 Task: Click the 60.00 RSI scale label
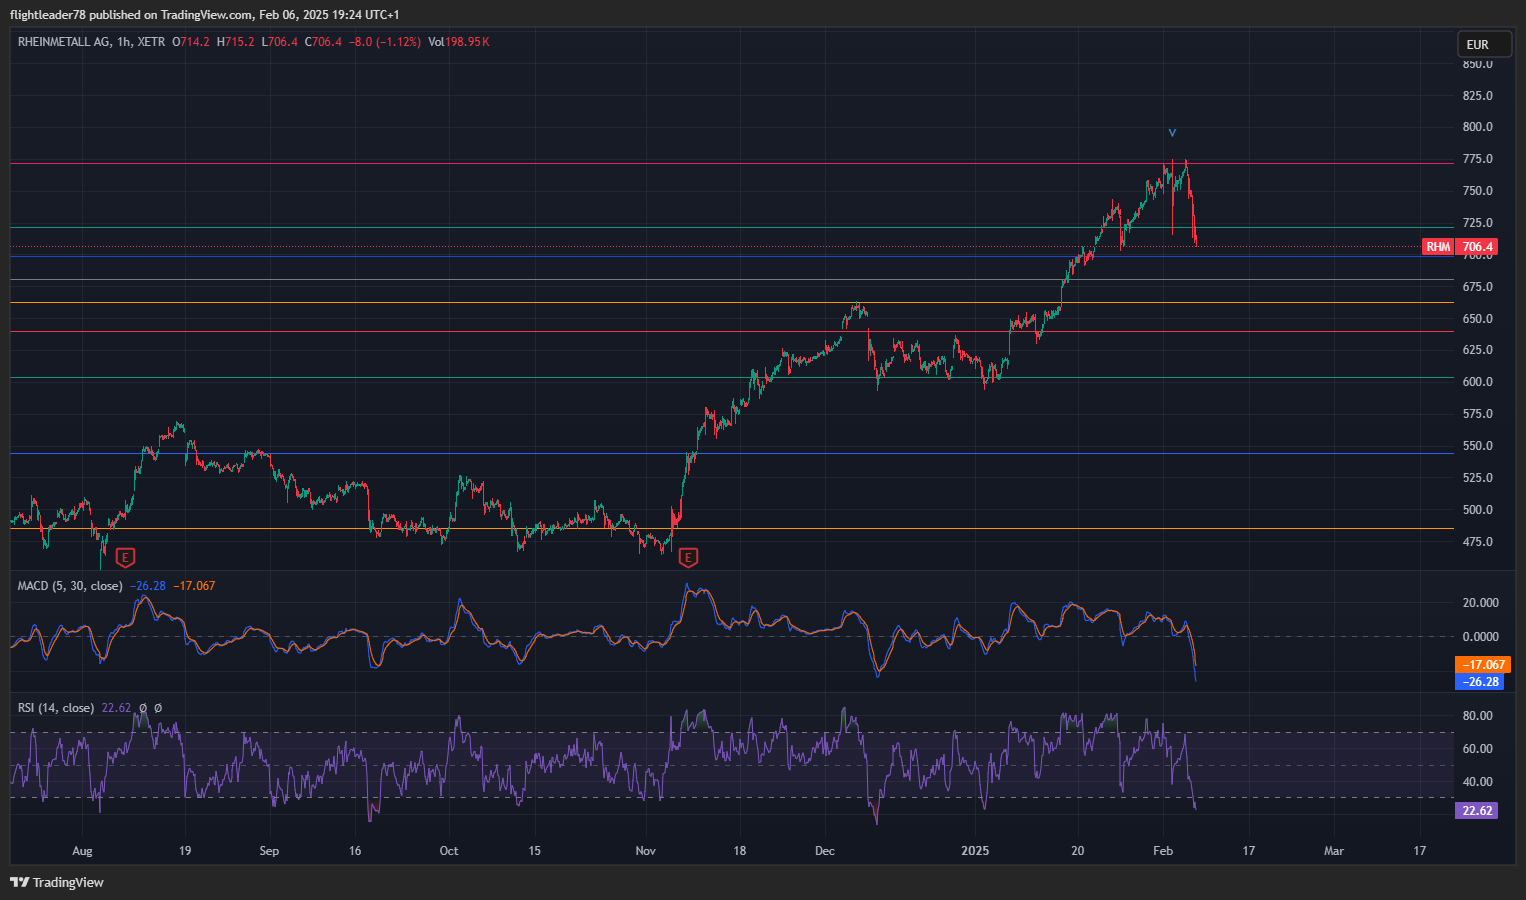point(1477,749)
